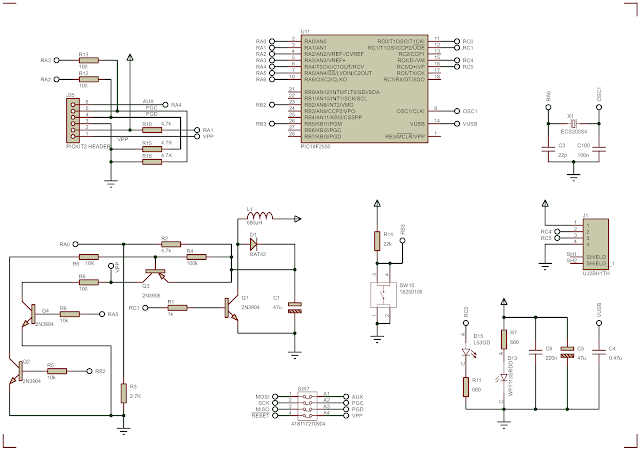Select resistor R6 10K
Viewport: 640px width, 450px height.
point(89,257)
